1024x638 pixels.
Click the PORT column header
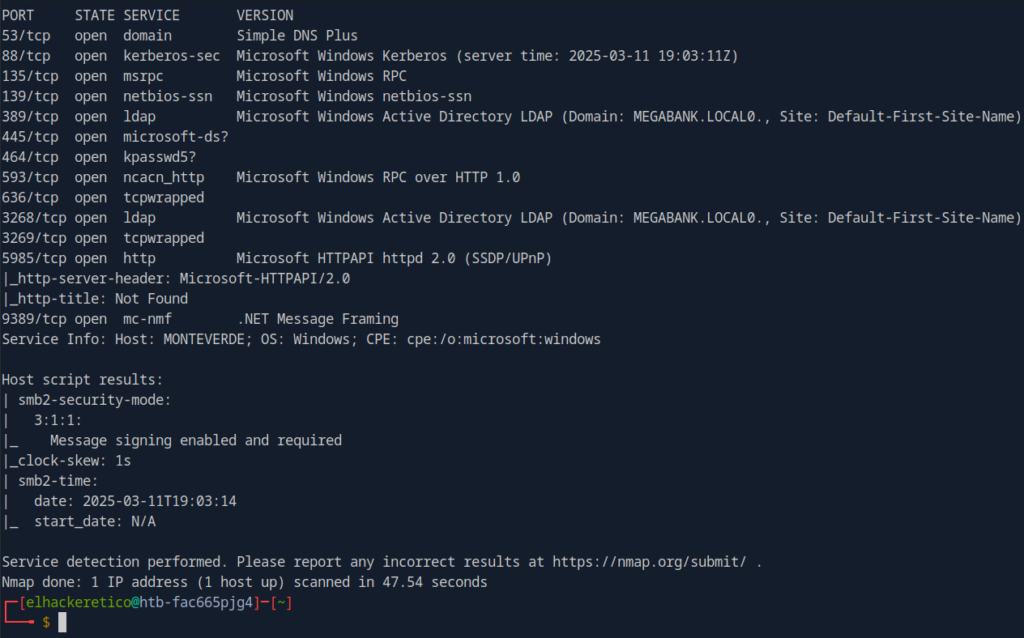coord(18,15)
